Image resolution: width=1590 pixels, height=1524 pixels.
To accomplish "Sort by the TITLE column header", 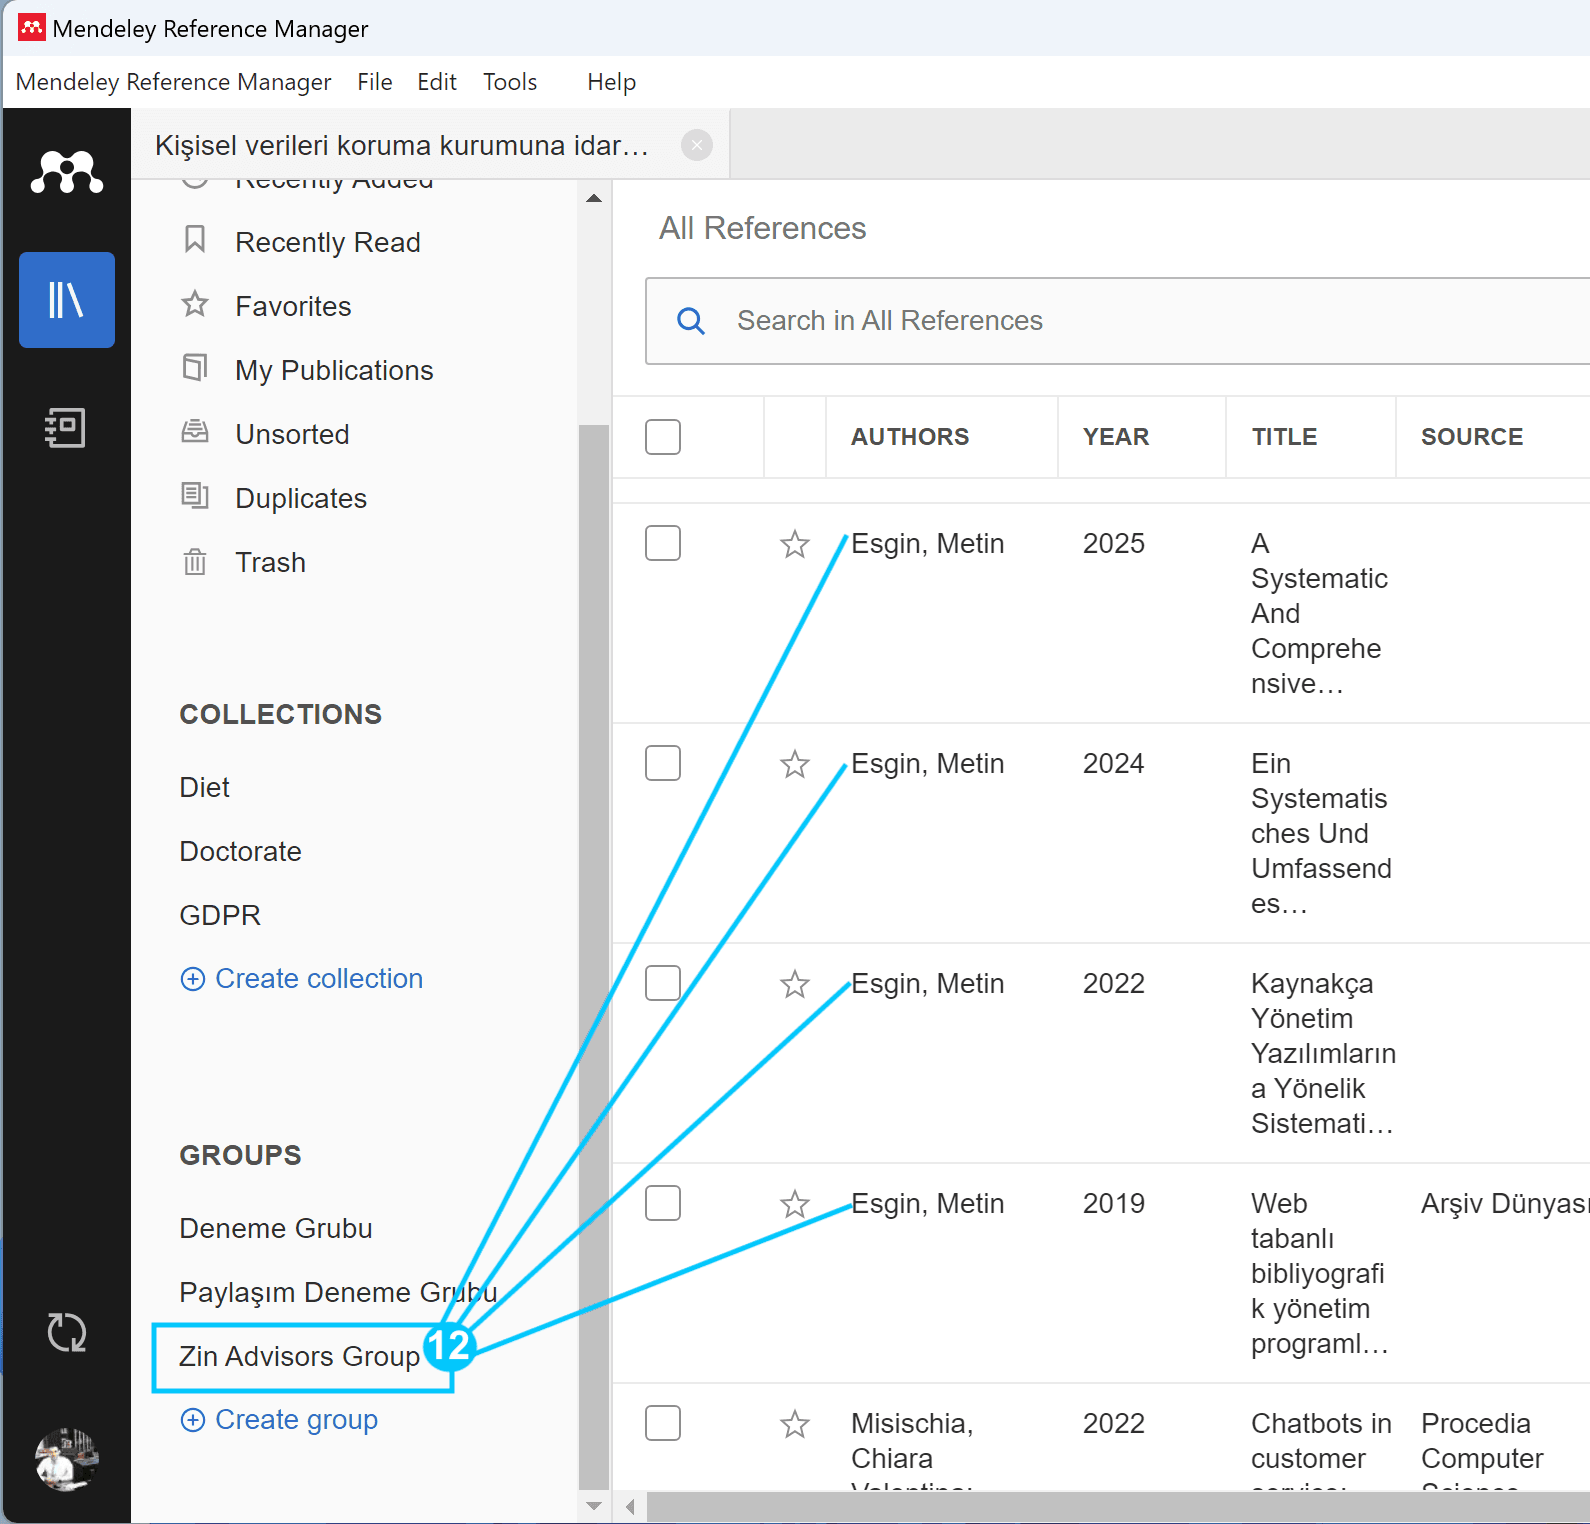I will coord(1285,437).
